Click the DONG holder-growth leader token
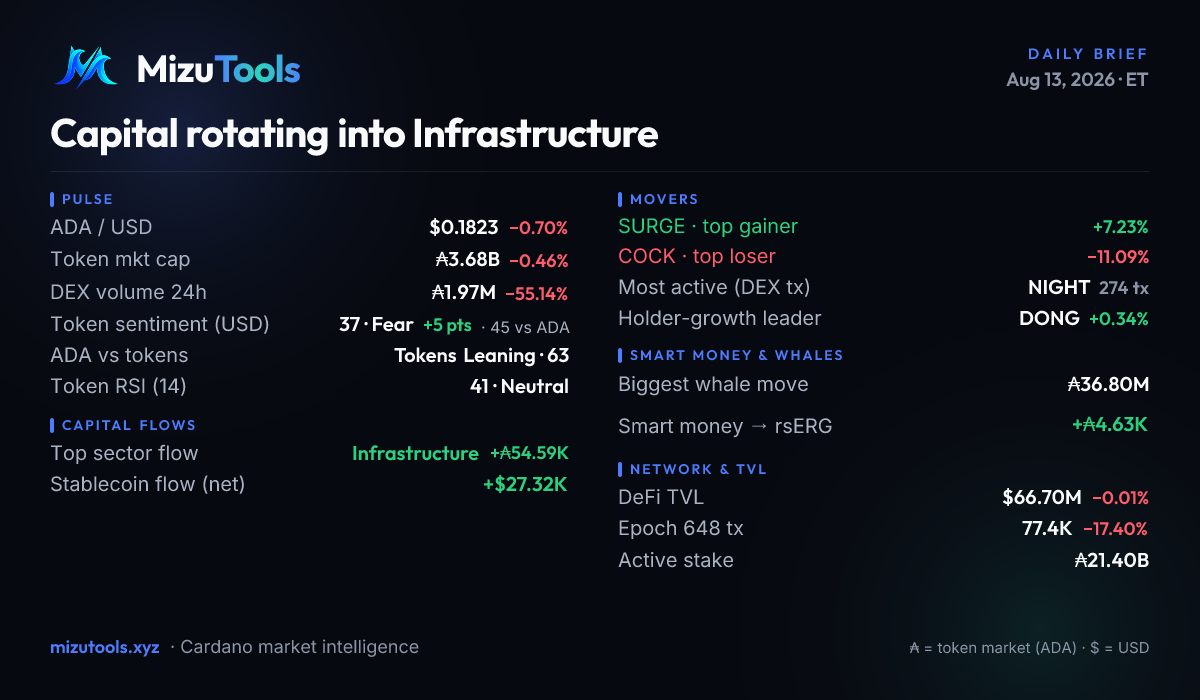 pyautogui.click(x=1049, y=318)
